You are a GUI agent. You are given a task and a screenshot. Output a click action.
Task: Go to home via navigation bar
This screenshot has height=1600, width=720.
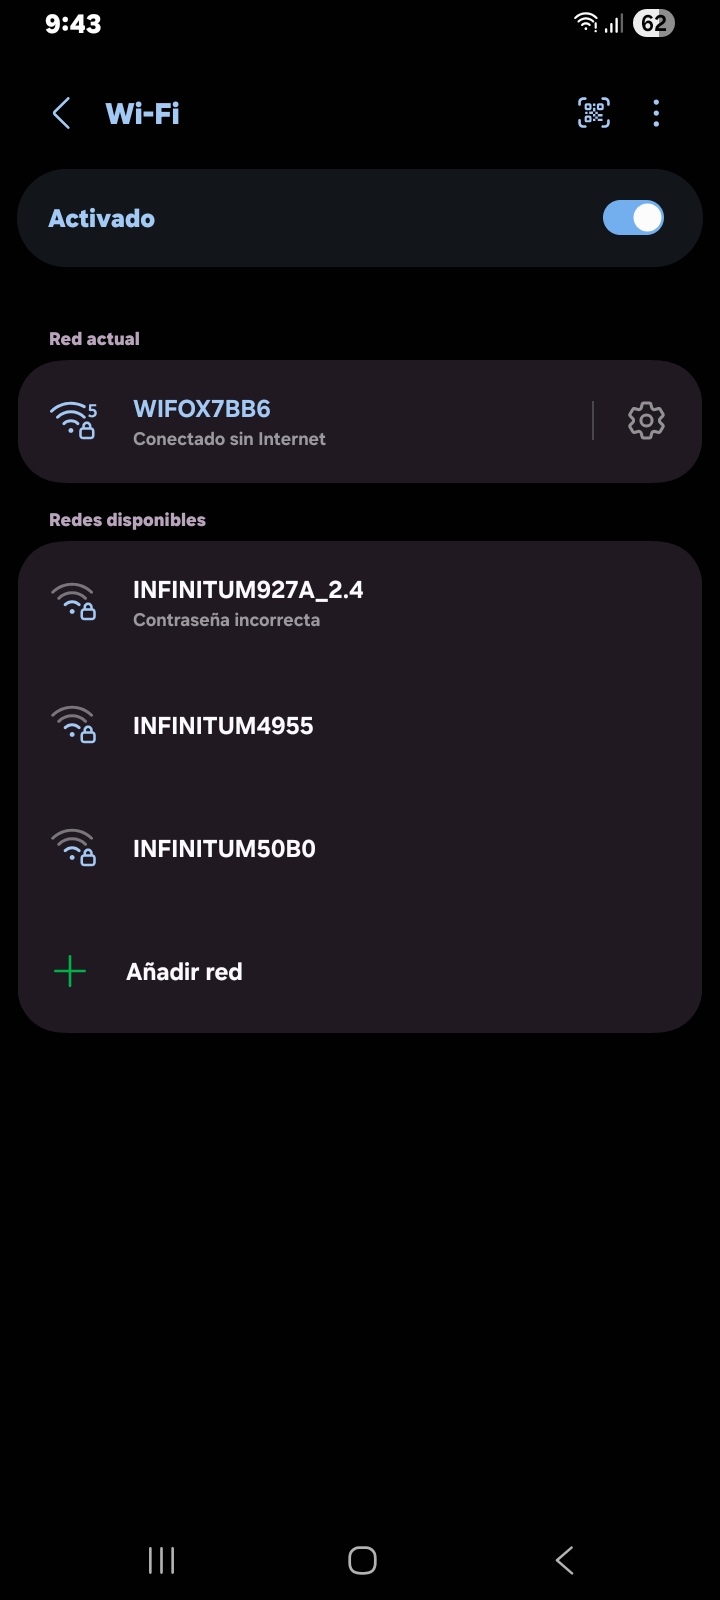[362, 1560]
